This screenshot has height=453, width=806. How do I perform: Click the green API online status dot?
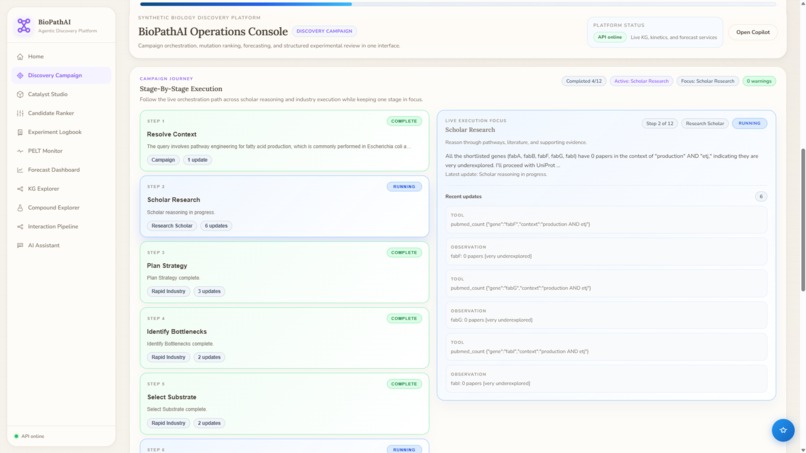point(16,436)
